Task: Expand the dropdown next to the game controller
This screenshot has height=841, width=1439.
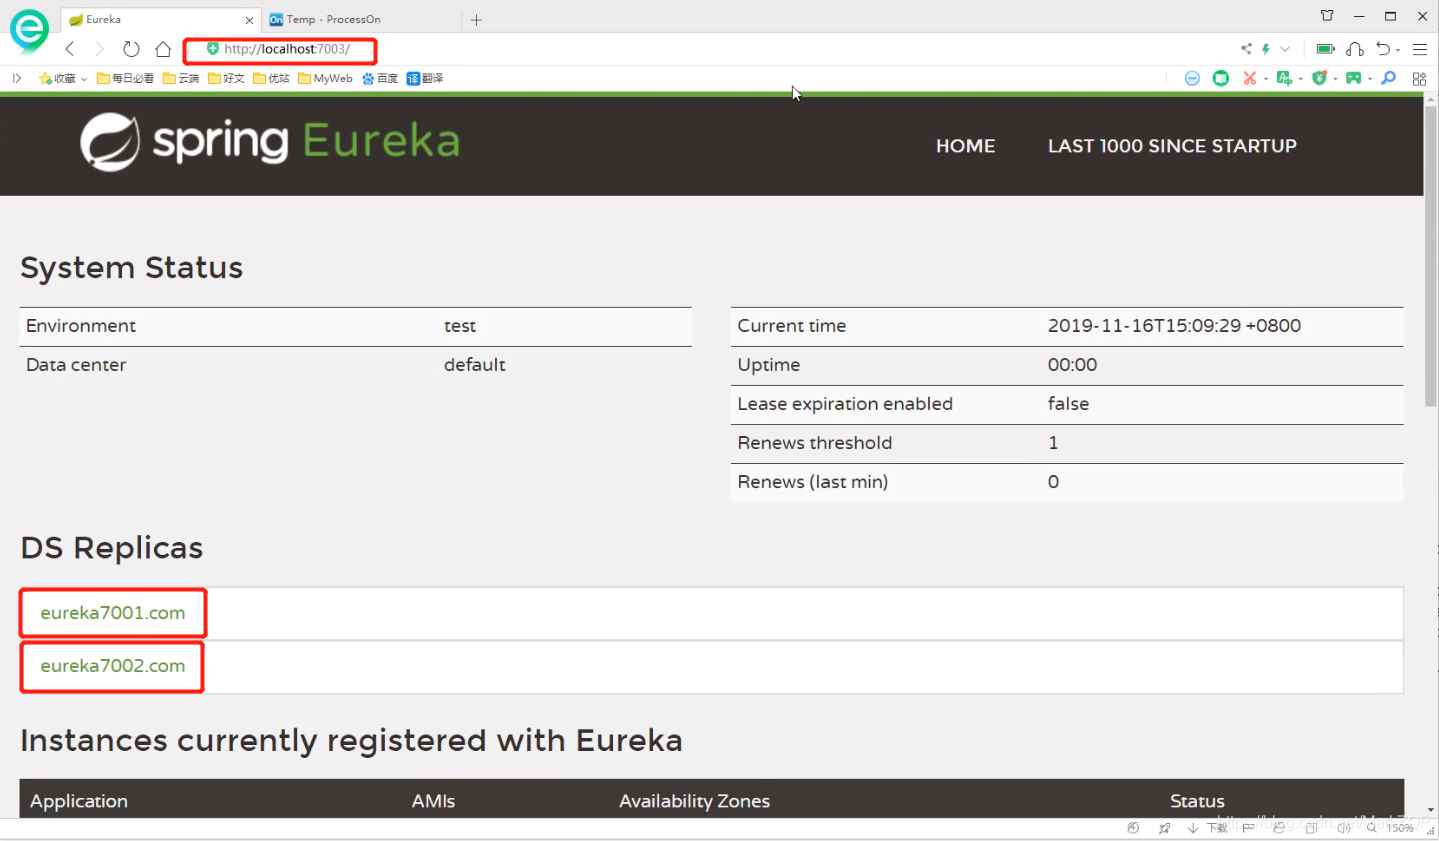Action: coord(1370,79)
